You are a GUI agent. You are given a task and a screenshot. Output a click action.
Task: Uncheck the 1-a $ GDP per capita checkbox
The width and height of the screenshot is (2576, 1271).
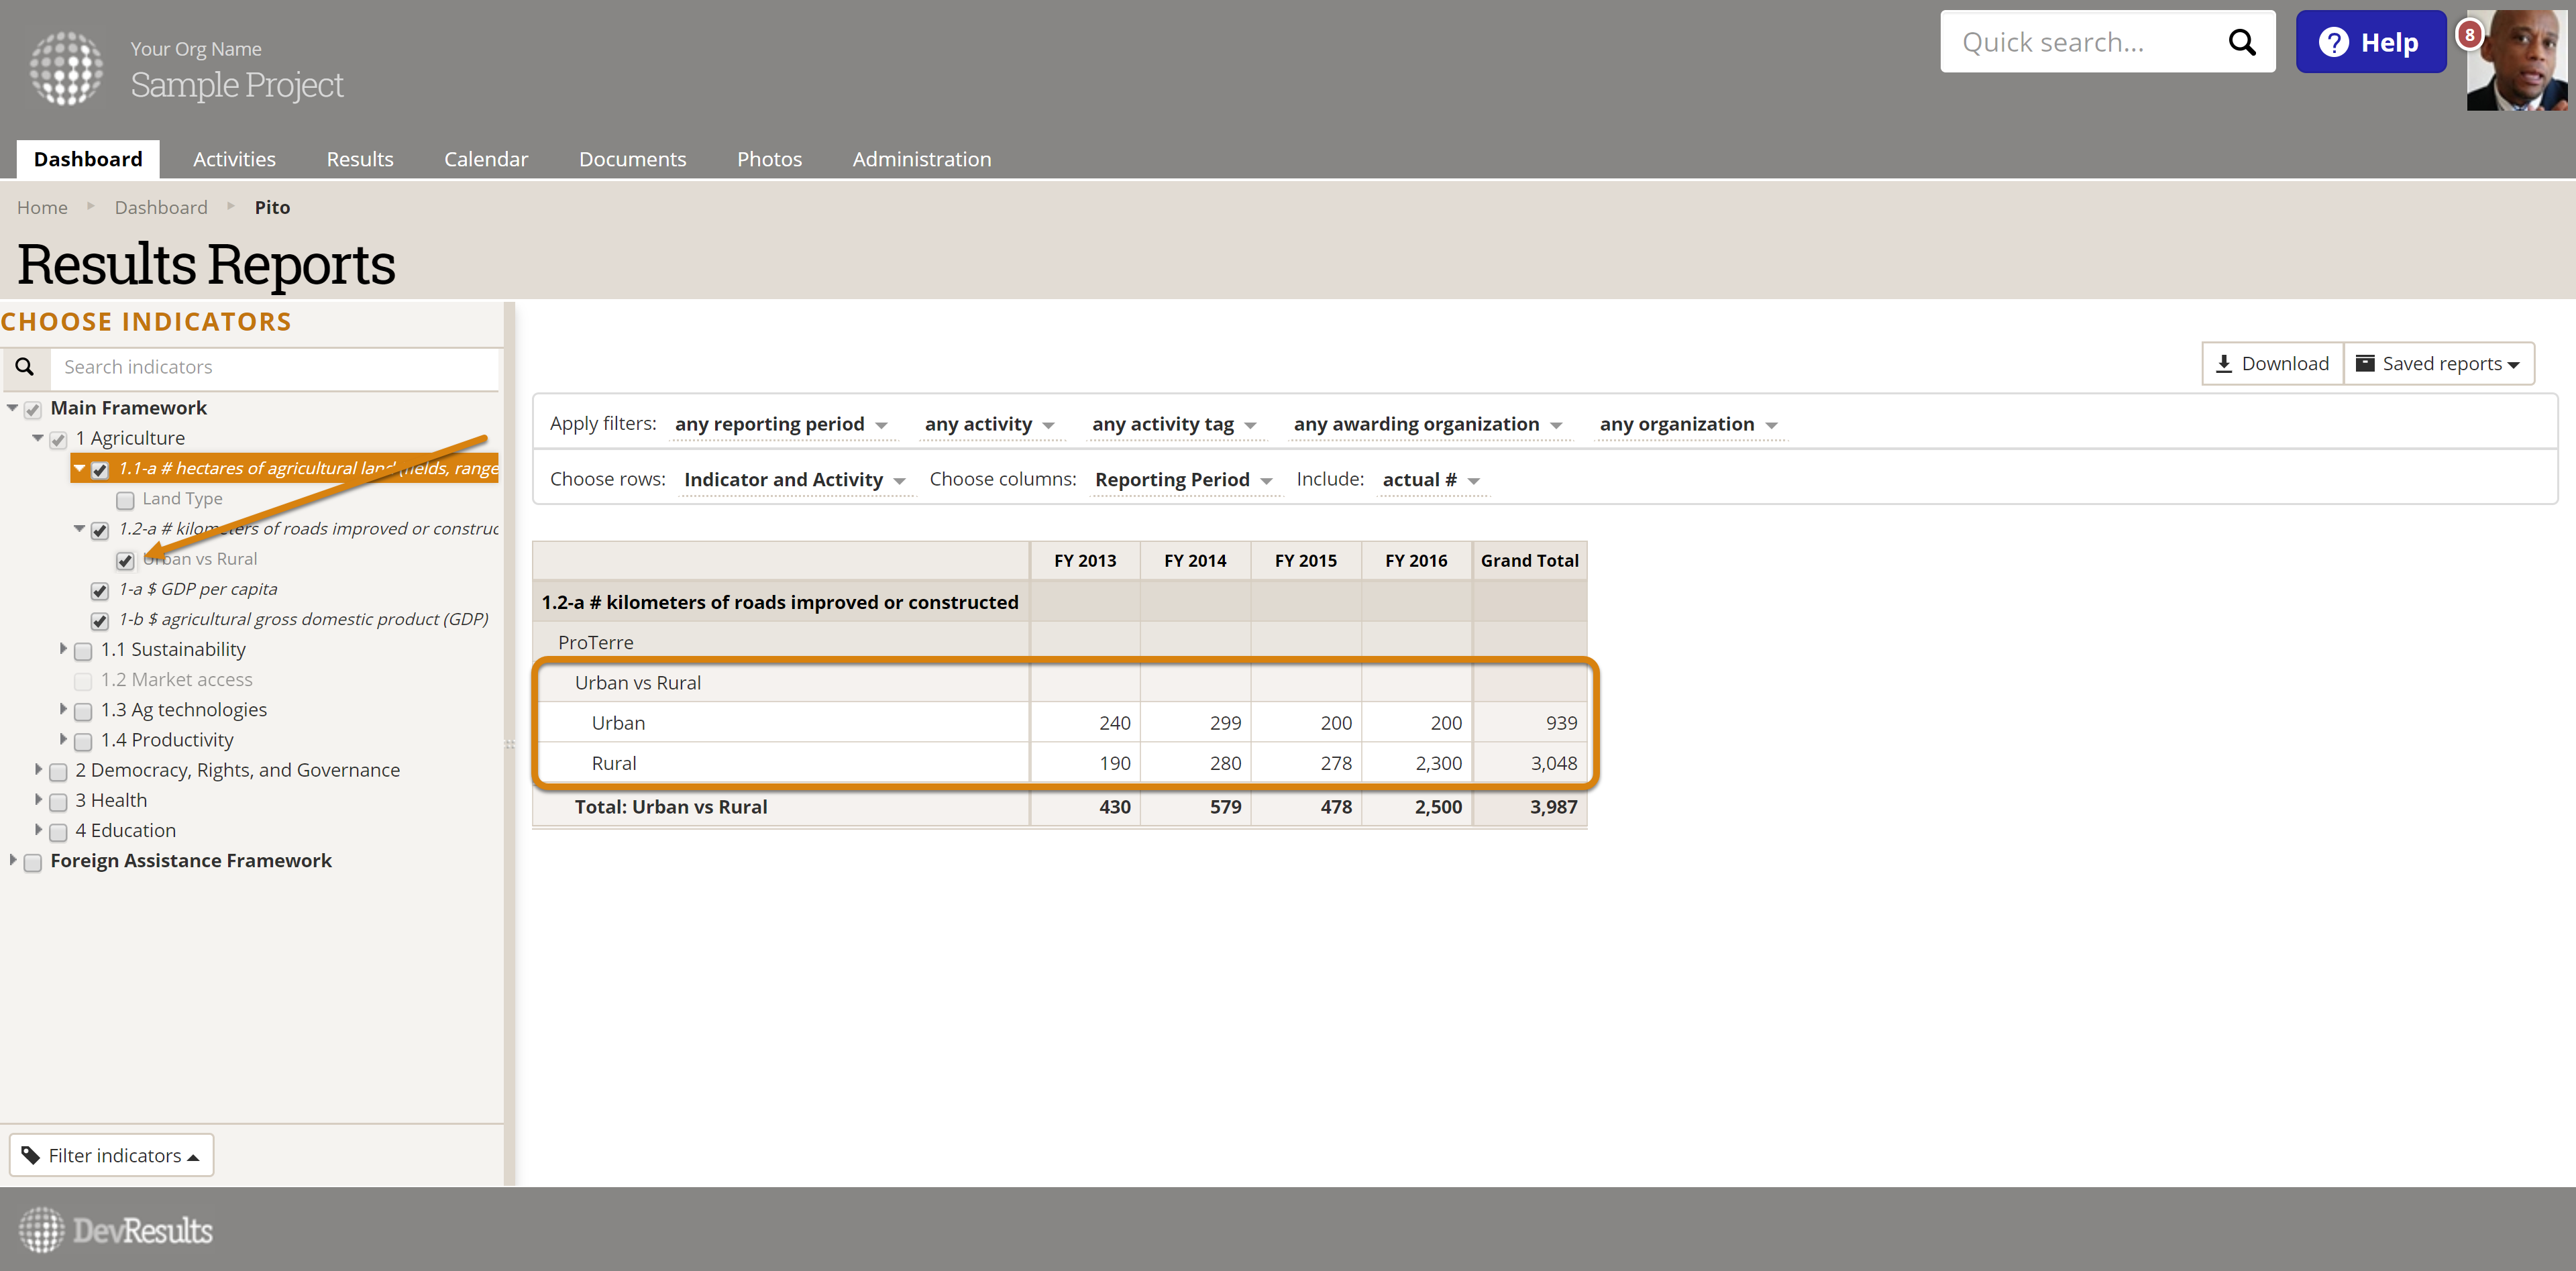click(100, 591)
